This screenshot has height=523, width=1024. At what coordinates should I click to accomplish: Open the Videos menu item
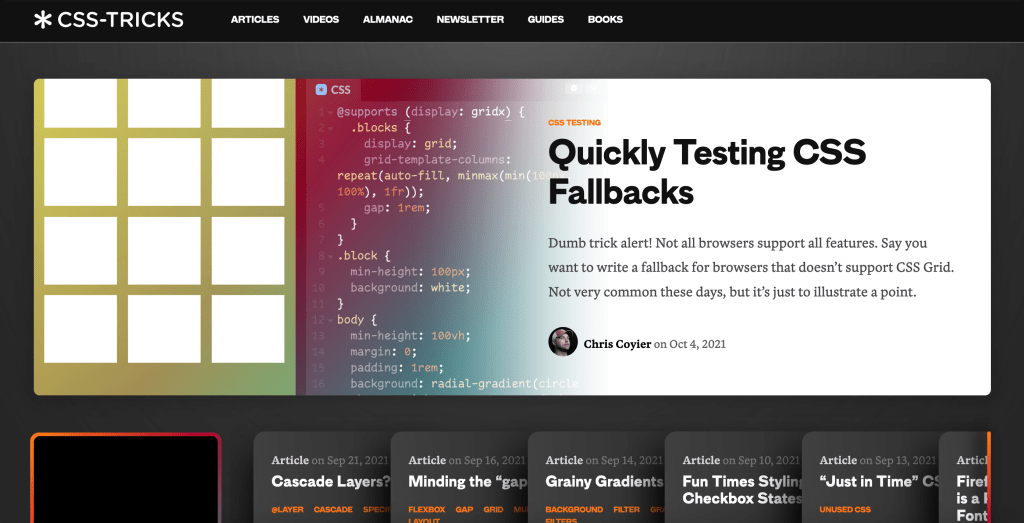point(321,20)
